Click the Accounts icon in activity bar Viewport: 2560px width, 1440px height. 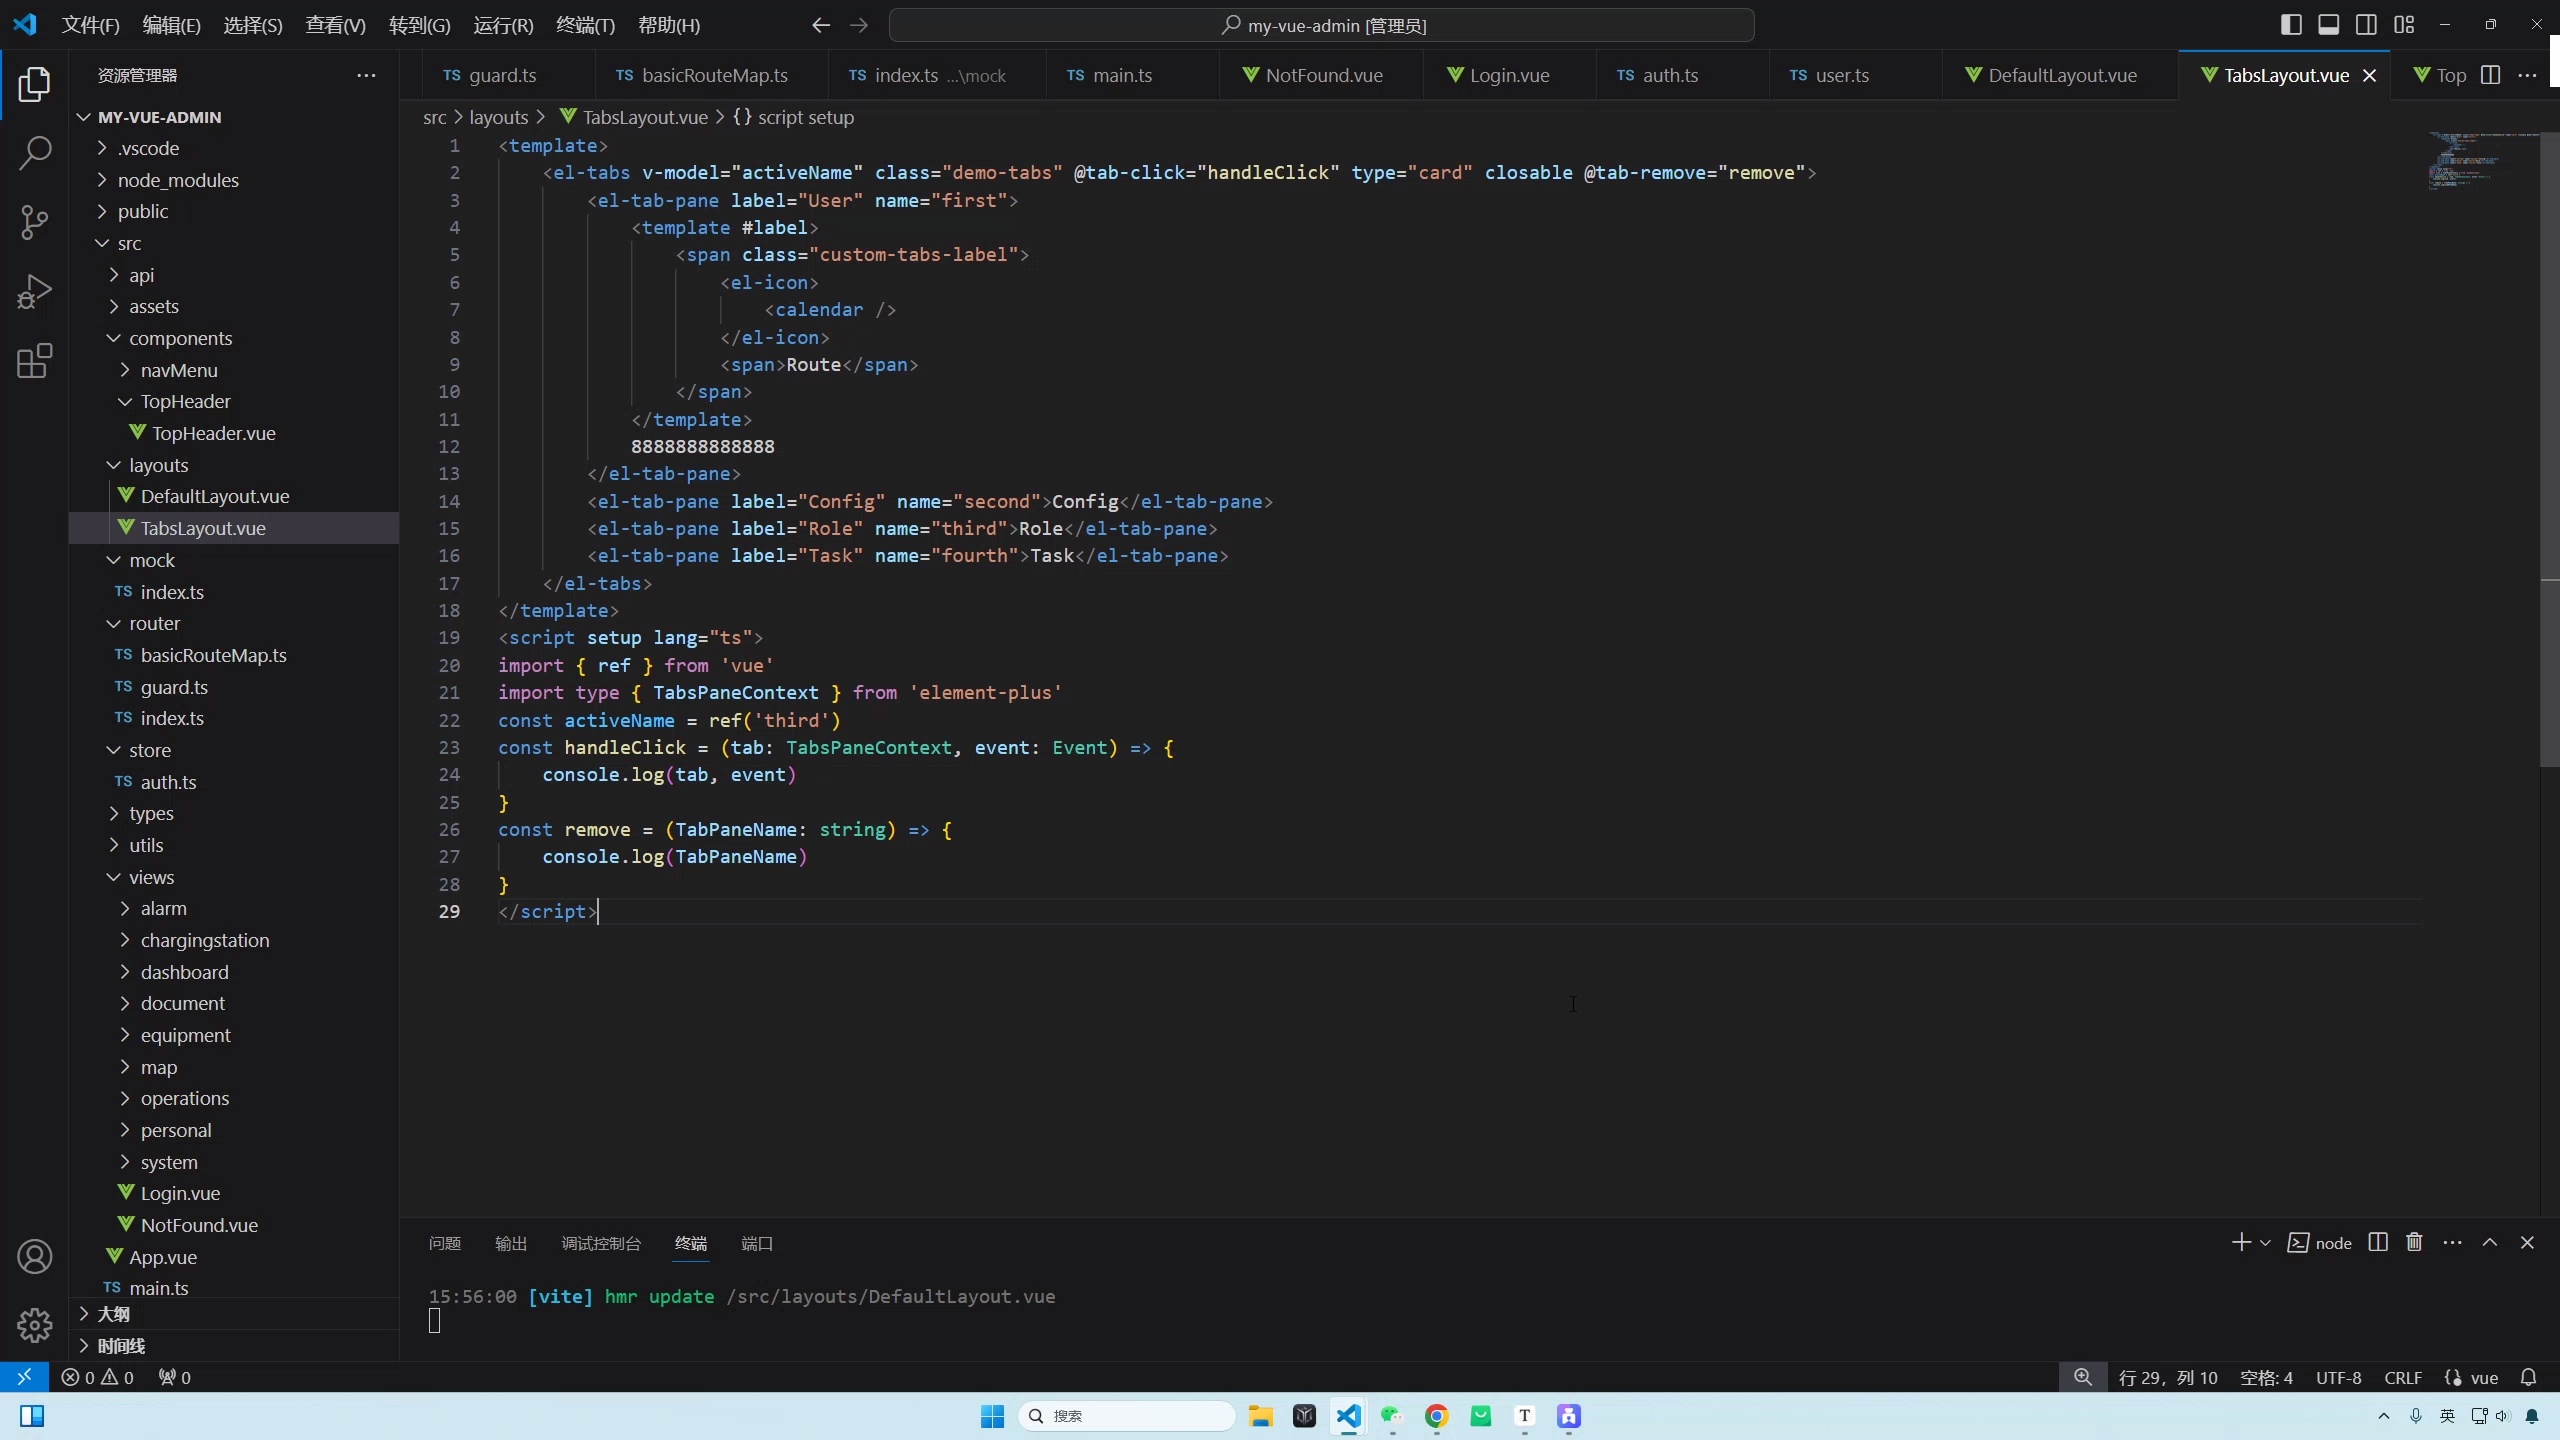[35, 1256]
